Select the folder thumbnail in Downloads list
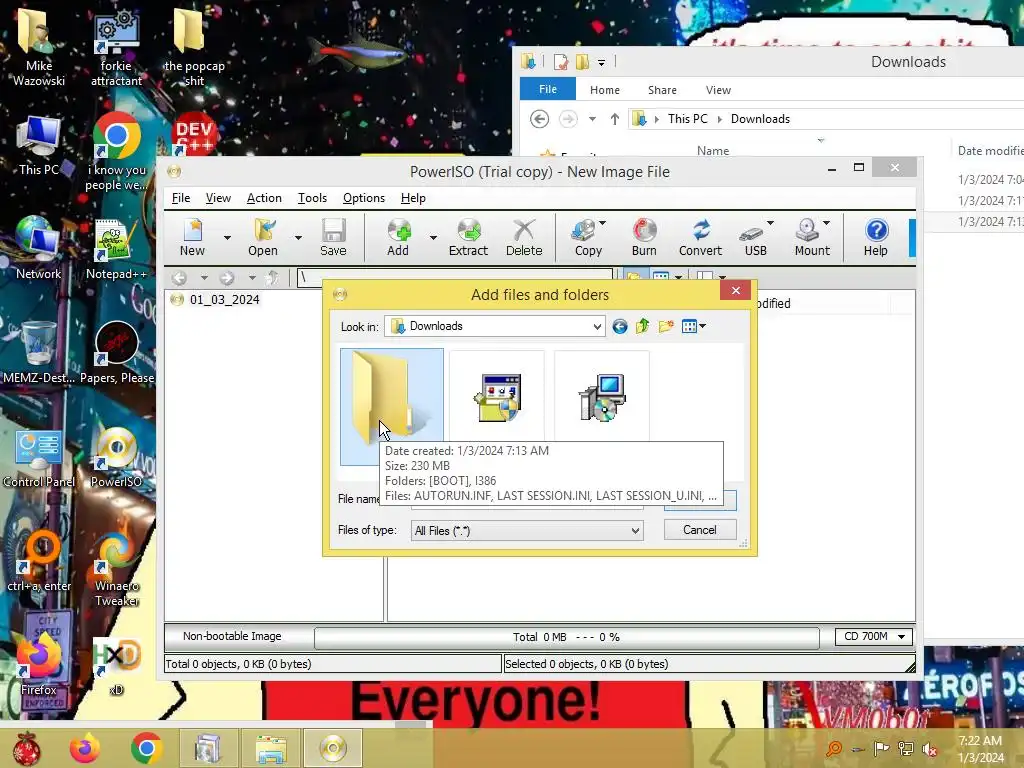The height and width of the screenshot is (768, 1024). tap(392, 406)
